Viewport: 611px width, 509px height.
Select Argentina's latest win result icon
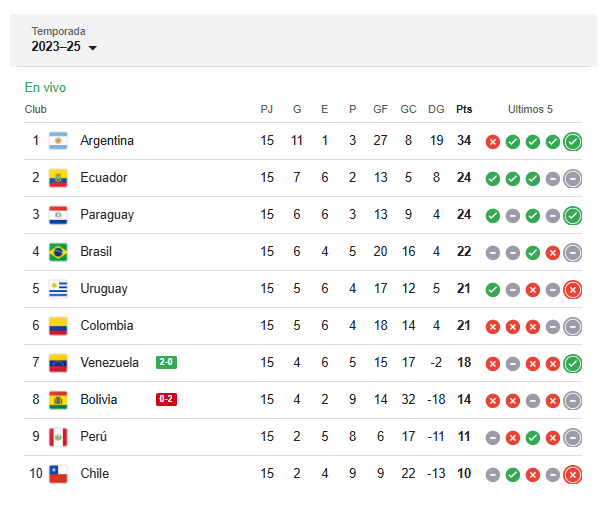click(x=572, y=141)
